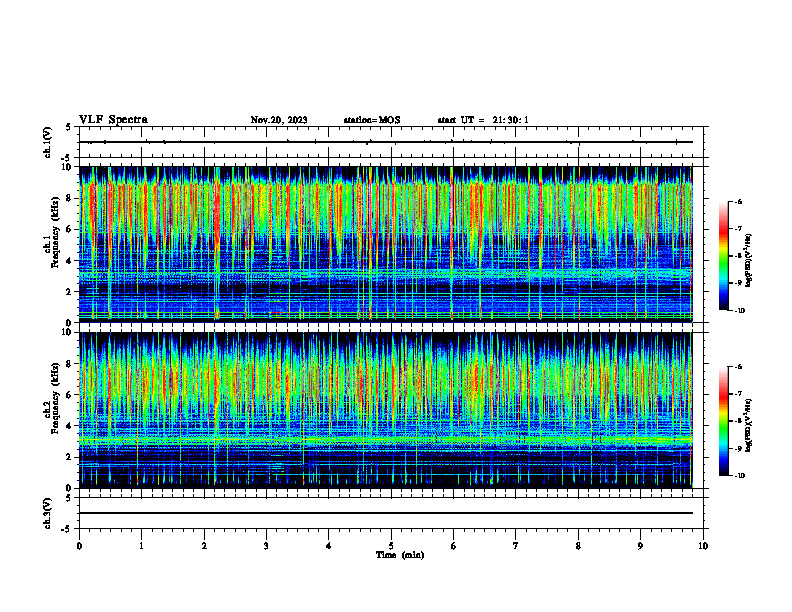This screenshot has height=612, width=792.
Task: Click time axis tick label "8"
Action: click(x=578, y=546)
